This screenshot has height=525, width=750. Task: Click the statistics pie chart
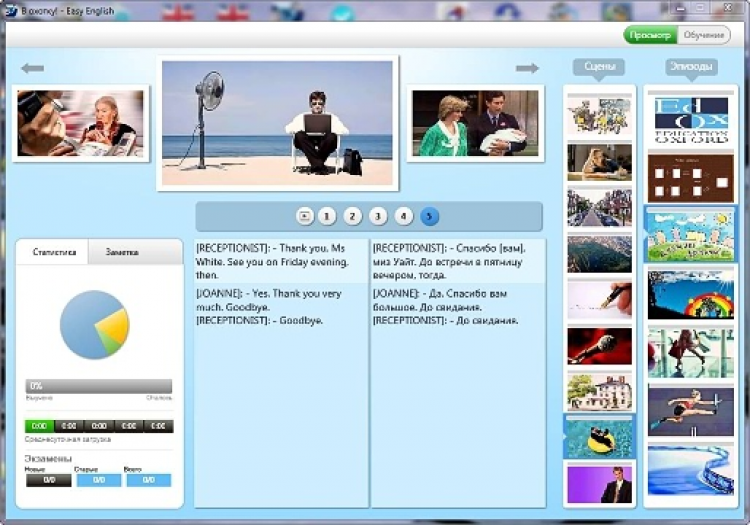click(x=95, y=325)
